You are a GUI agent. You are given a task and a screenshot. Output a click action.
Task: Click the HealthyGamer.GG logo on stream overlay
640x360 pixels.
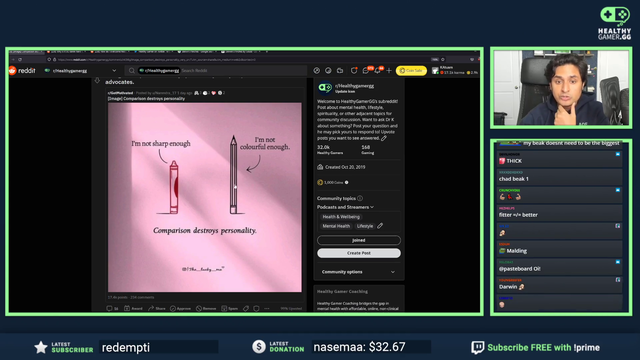[x=615, y=23]
